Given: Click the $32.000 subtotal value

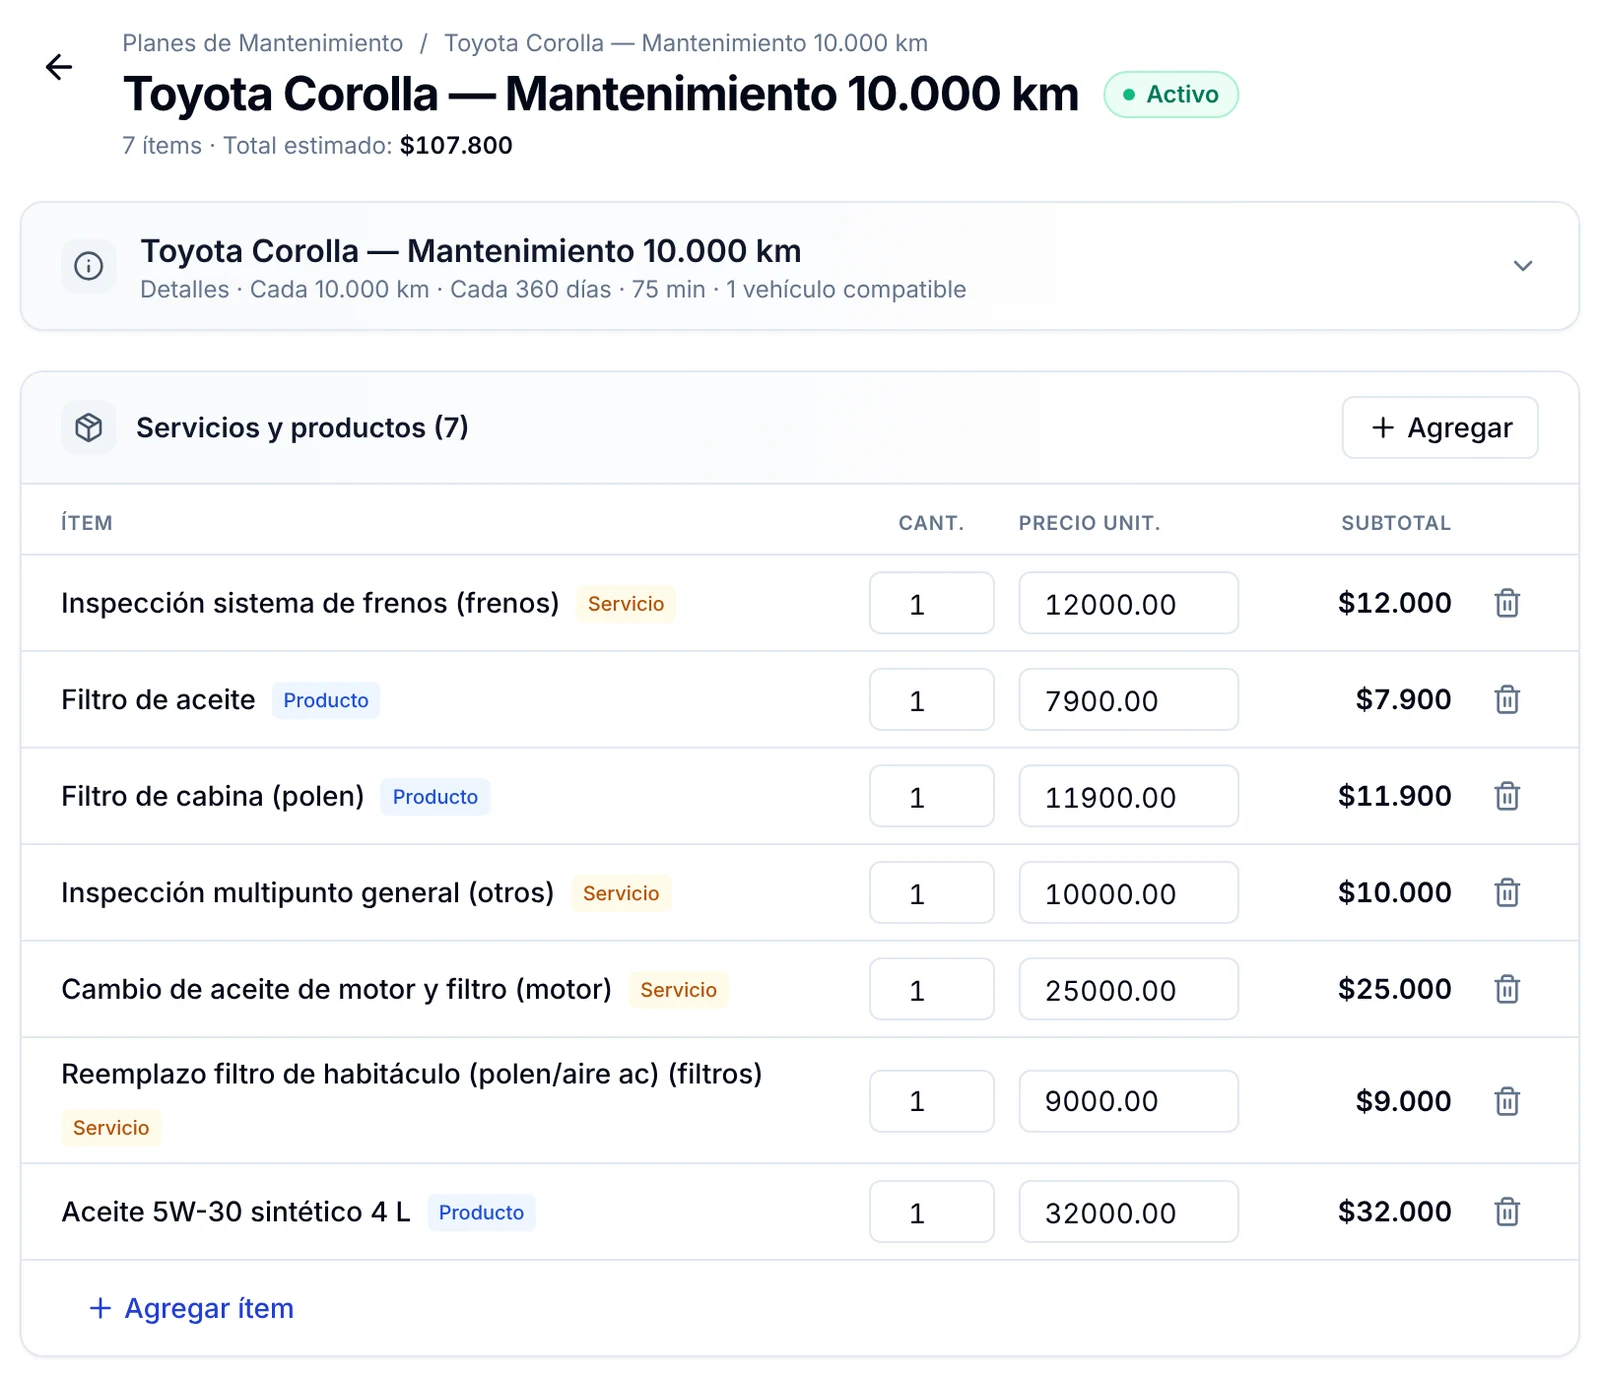Looking at the screenshot, I should pos(1395,1212).
